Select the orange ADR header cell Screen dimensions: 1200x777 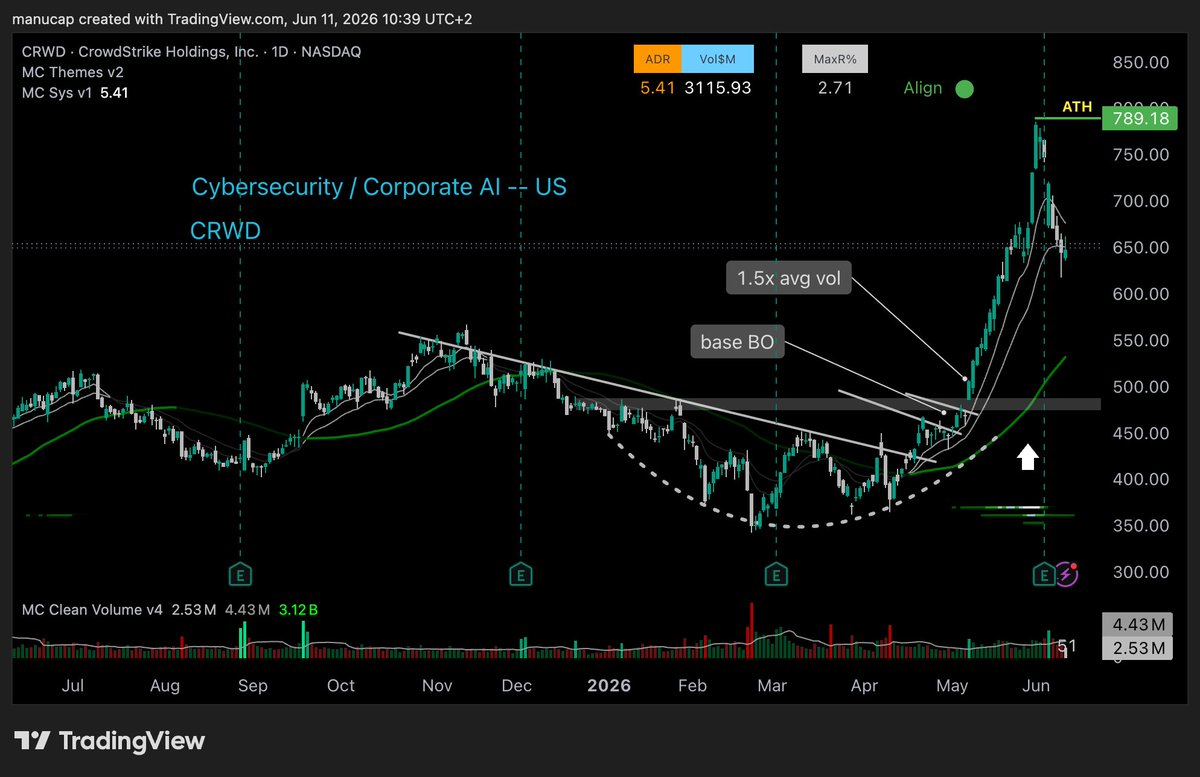657,59
